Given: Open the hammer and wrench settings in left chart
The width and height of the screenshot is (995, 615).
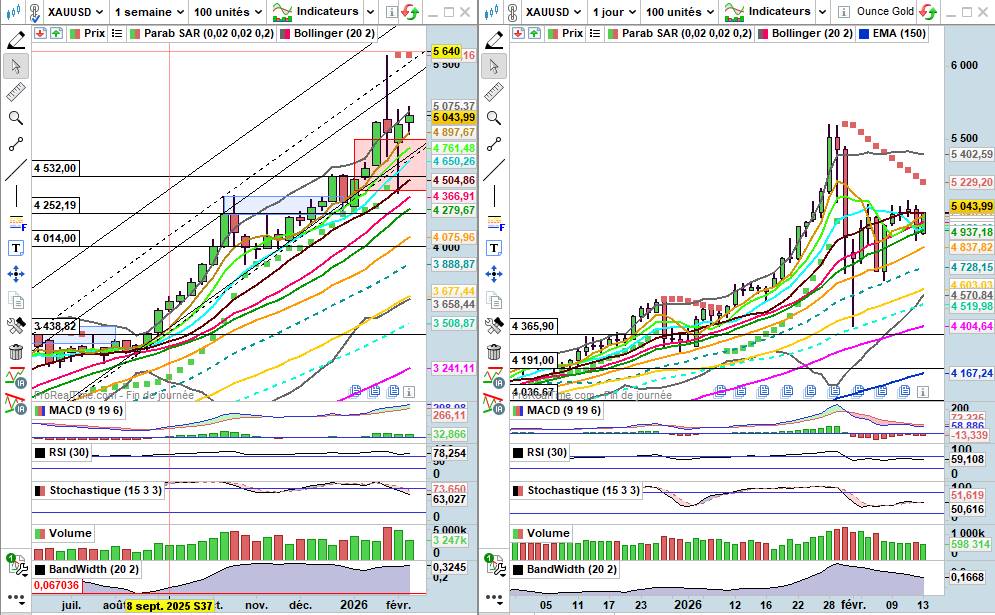Looking at the screenshot, I should 15,325.
